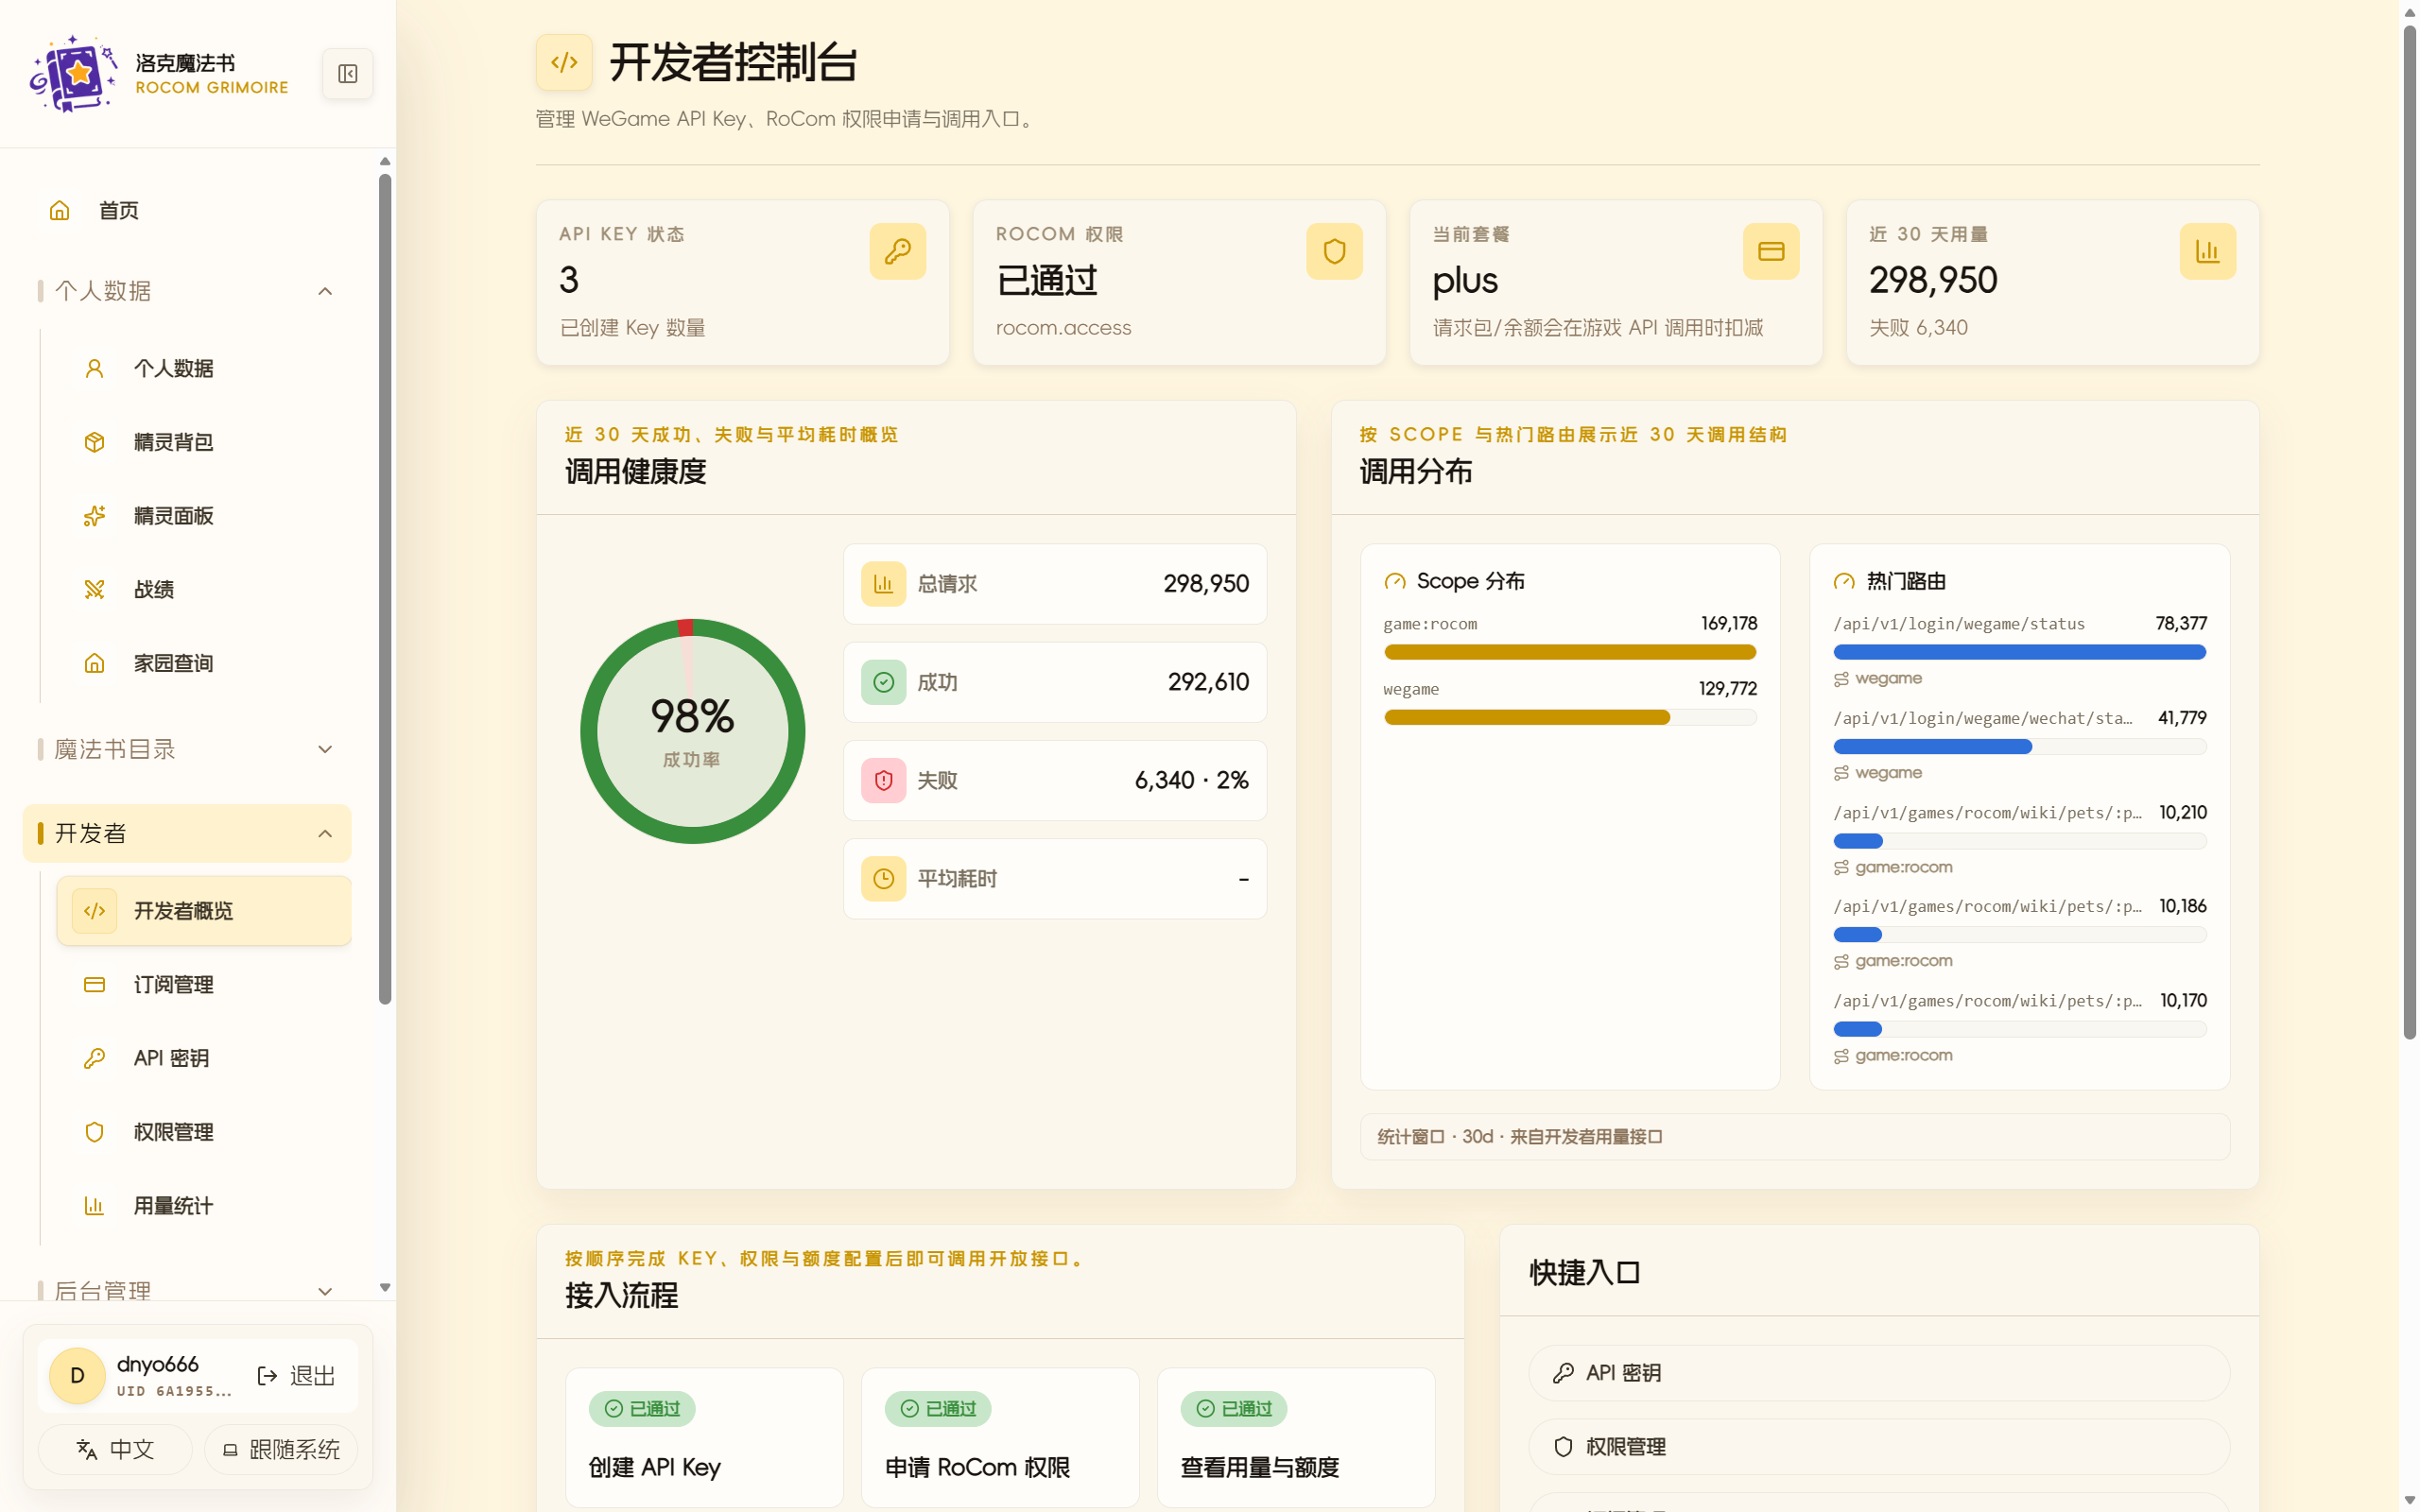Image resolution: width=2420 pixels, height=1512 pixels.
Task: Click the code icon beside 开发者控制台 title
Action: (564, 62)
